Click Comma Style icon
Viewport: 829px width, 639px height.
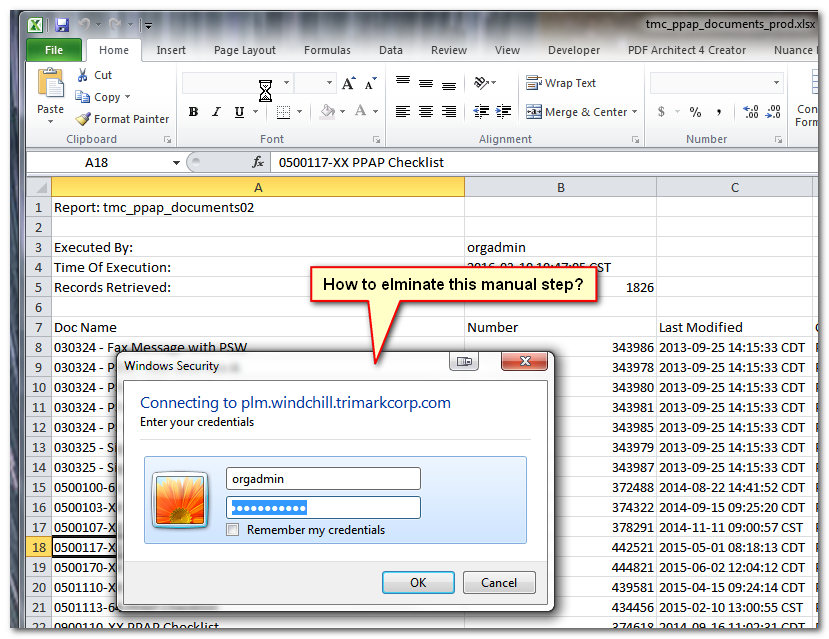point(719,112)
